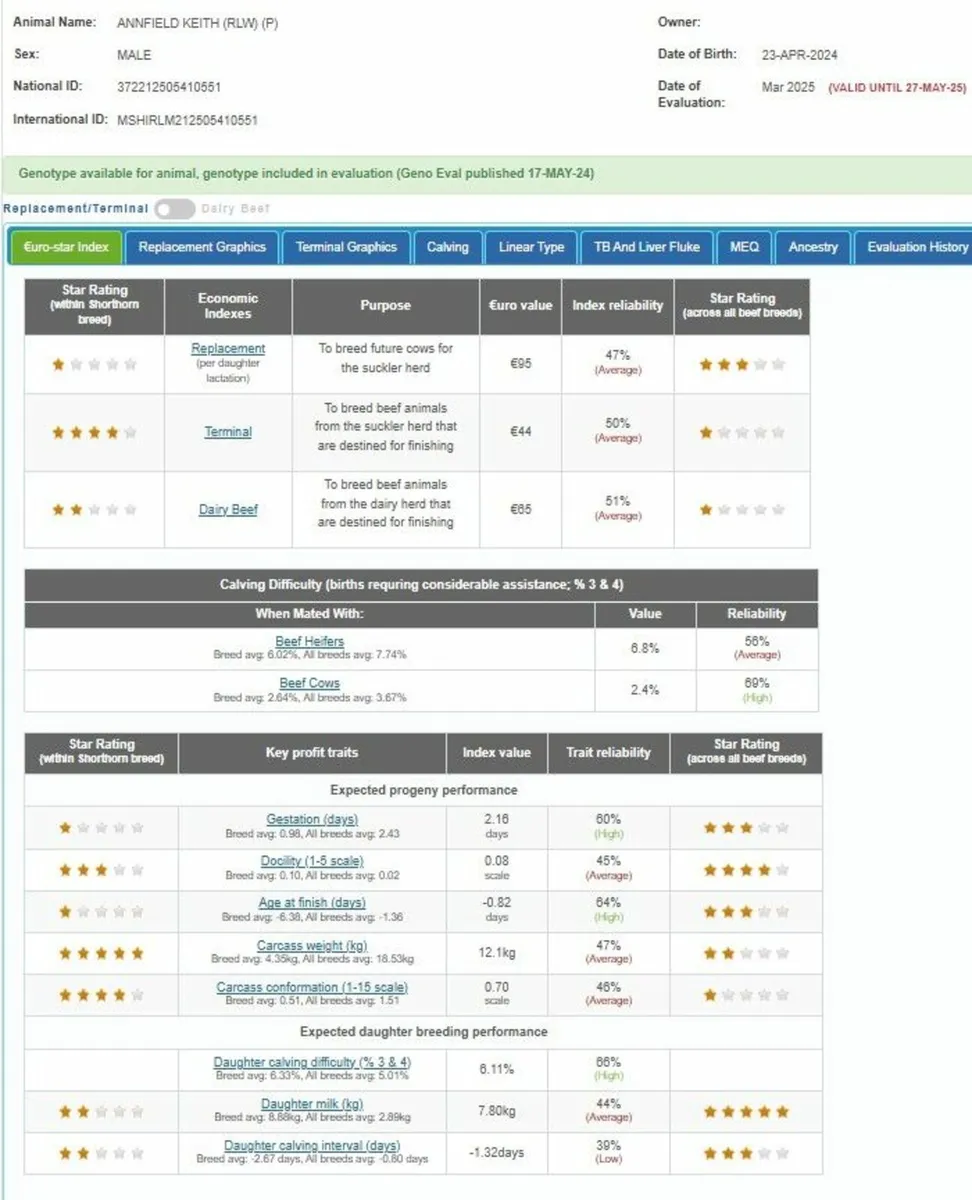
Task: Open the Daughter milk (kg) link
Action: tap(312, 1104)
